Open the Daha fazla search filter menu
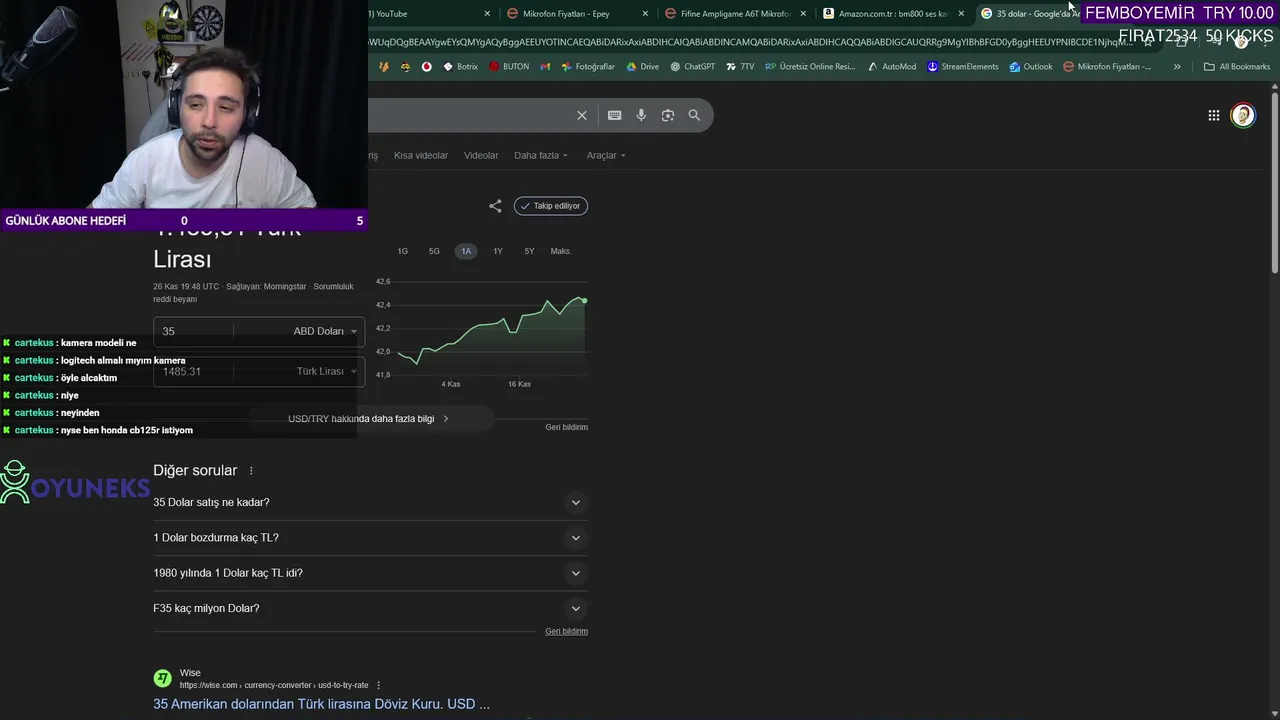 click(x=541, y=156)
